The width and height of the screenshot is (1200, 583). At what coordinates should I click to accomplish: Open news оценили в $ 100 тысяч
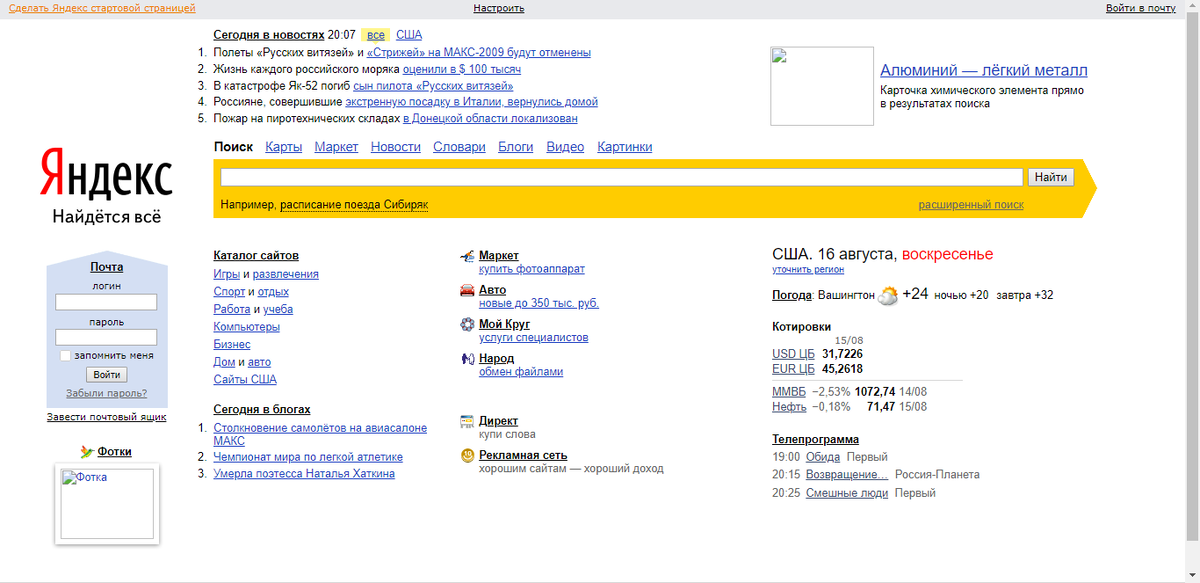(x=462, y=69)
